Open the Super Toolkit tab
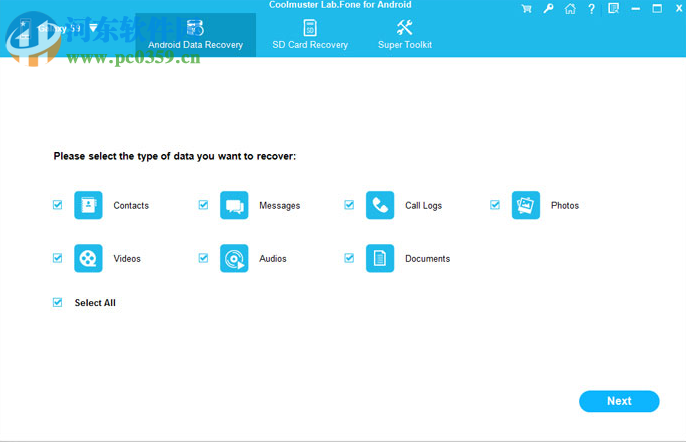 [x=405, y=35]
